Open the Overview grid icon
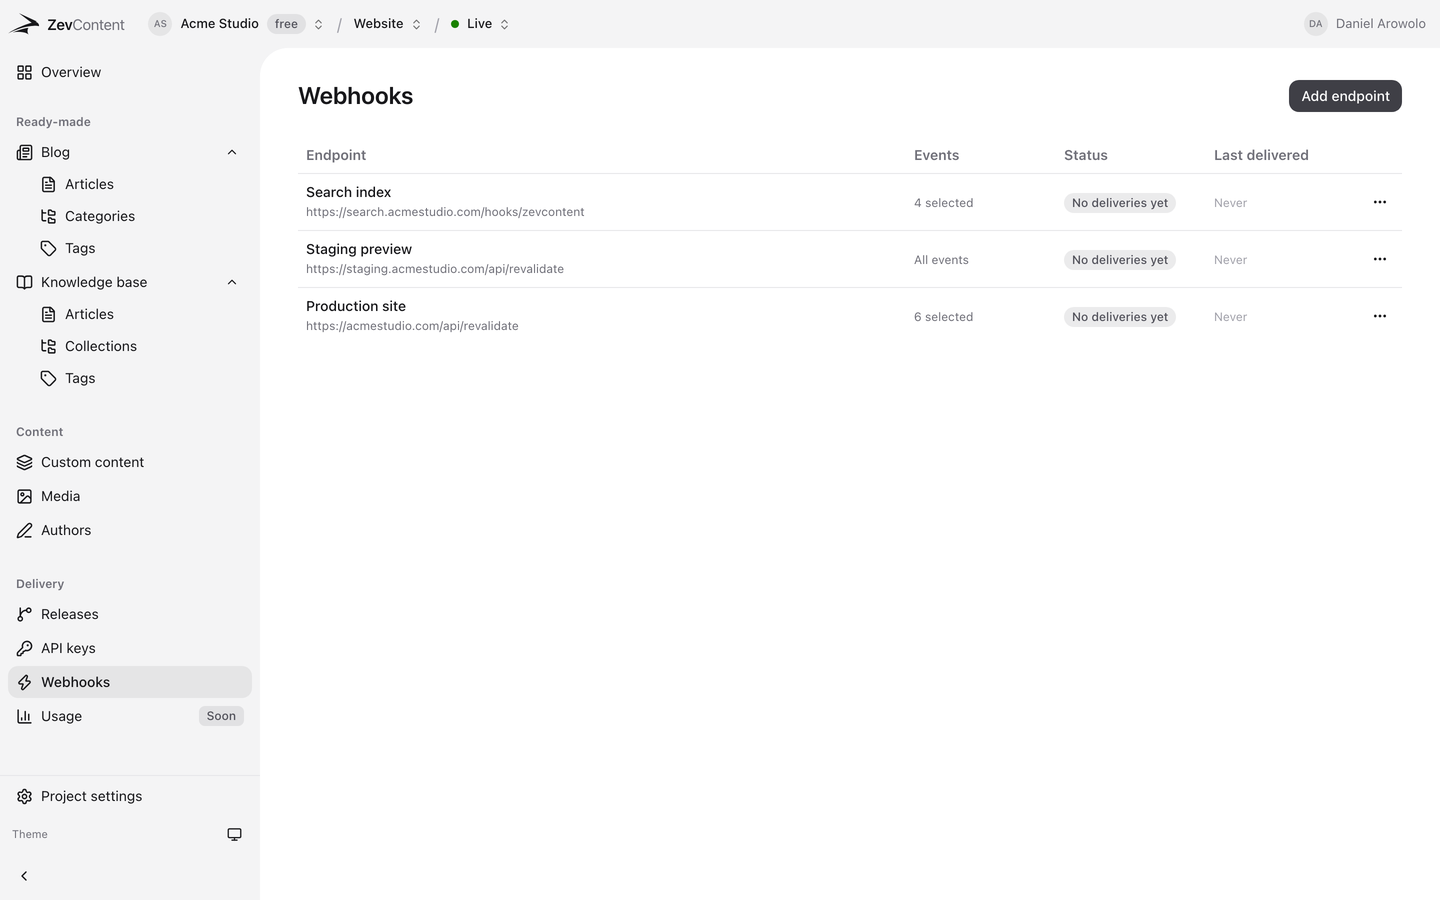 point(24,72)
